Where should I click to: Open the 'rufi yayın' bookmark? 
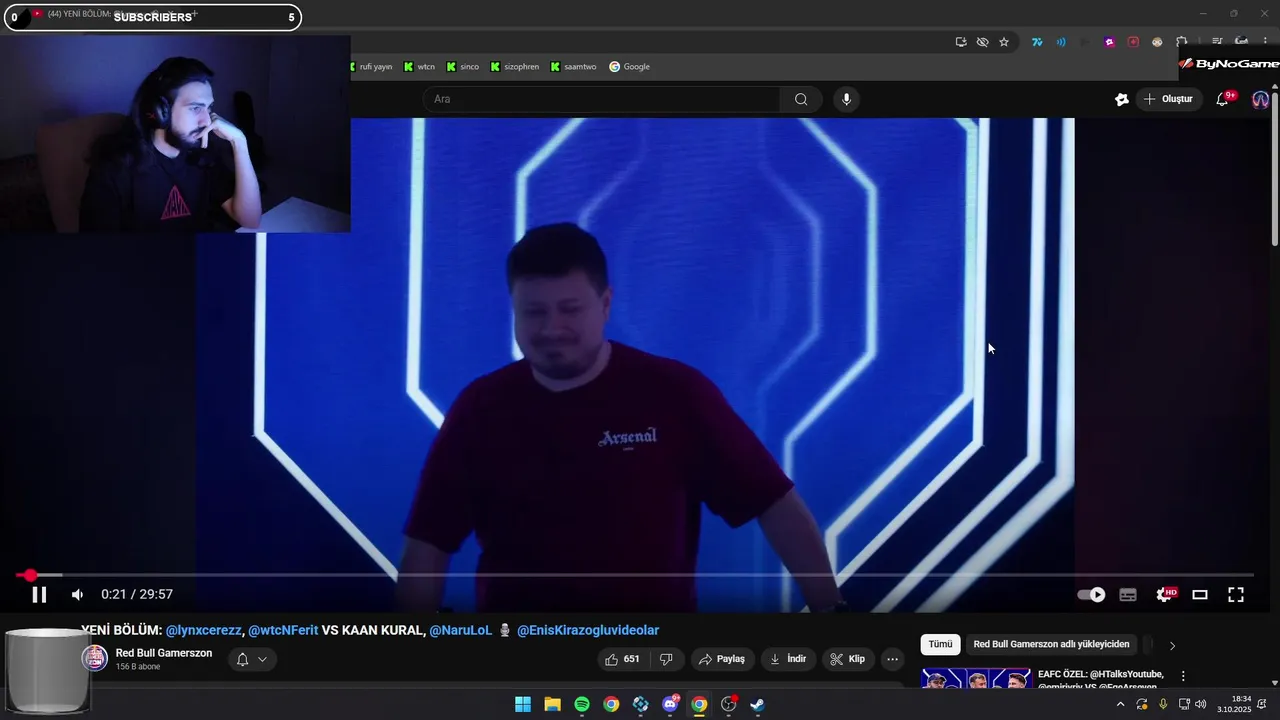click(371, 67)
